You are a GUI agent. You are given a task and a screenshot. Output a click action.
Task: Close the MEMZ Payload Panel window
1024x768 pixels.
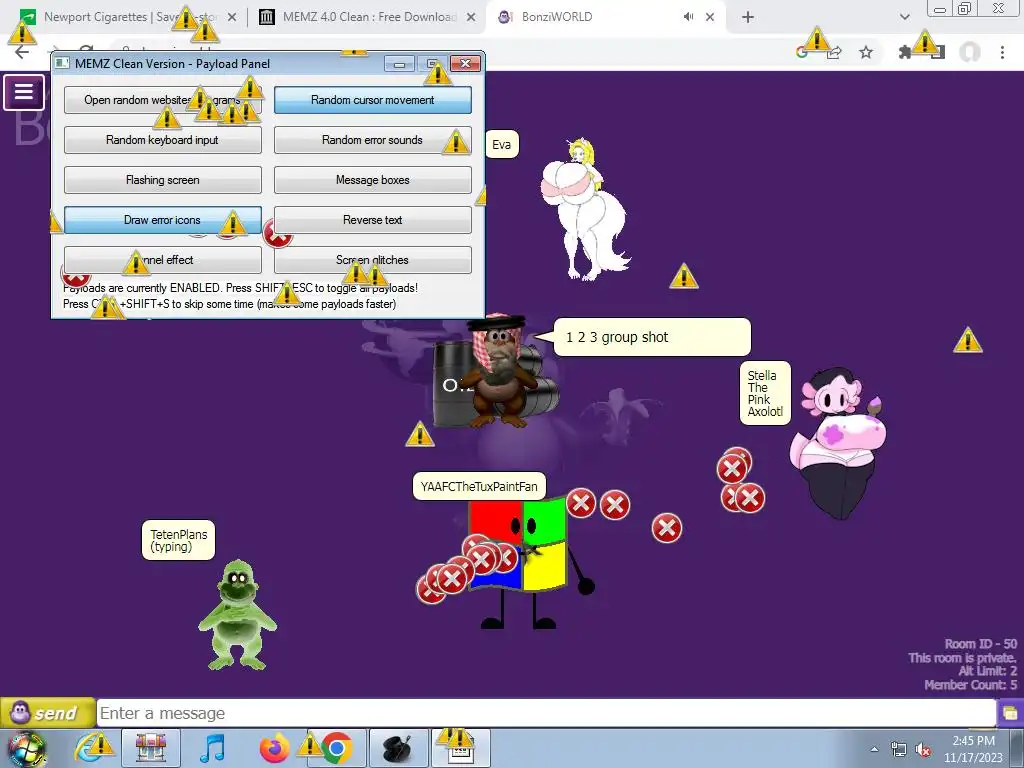pos(466,63)
